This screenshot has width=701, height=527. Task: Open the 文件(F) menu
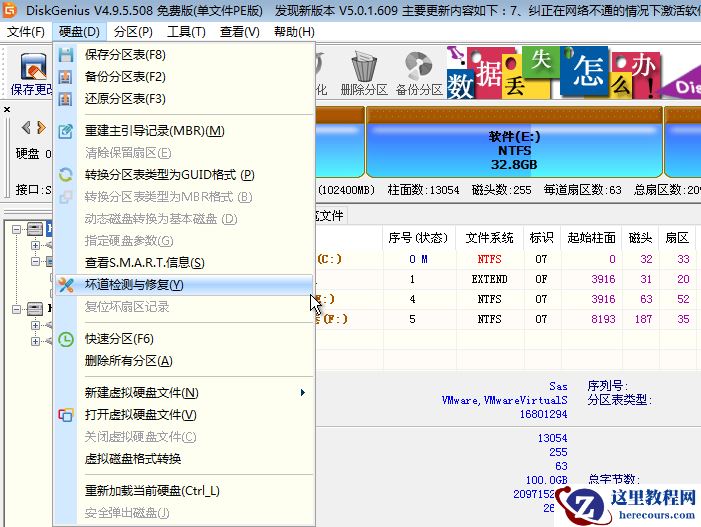point(26,32)
